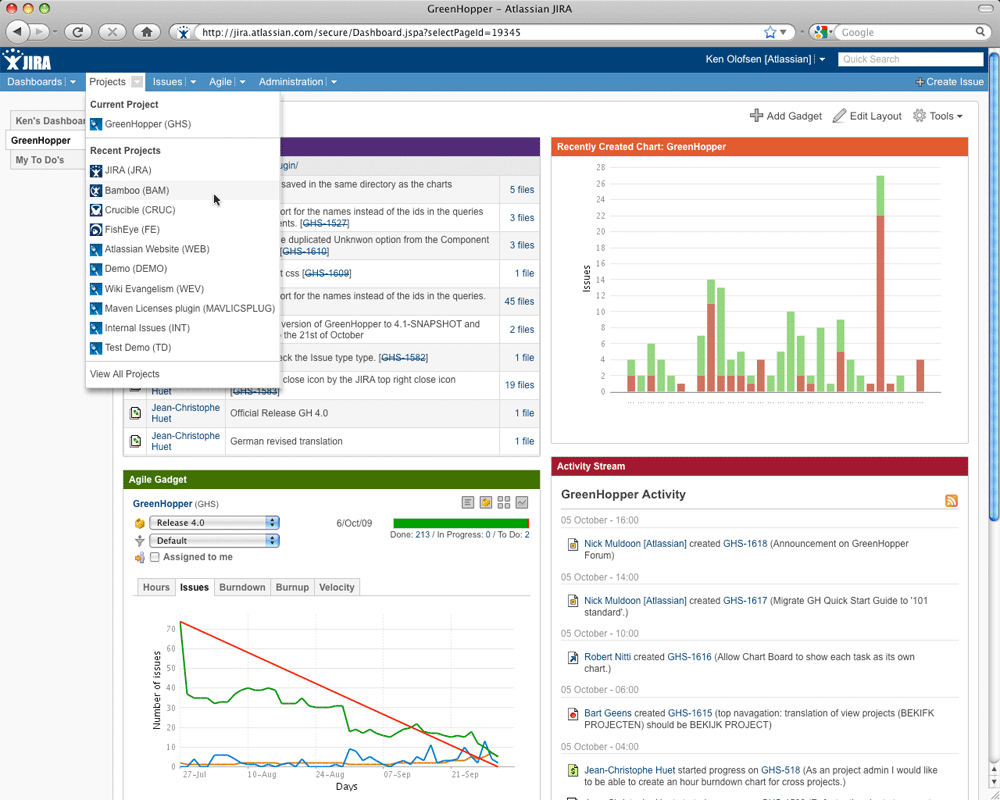Expand the Administration menu arrow
The height and width of the screenshot is (800, 1000).
click(x=334, y=82)
